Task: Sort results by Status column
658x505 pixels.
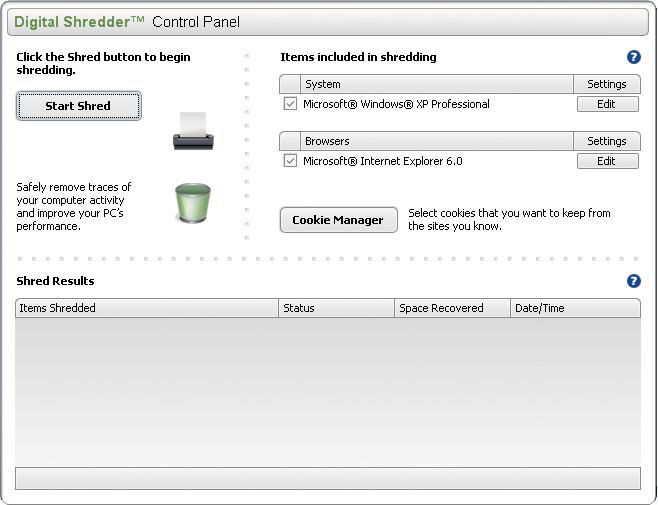Action: [x=336, y=308]
